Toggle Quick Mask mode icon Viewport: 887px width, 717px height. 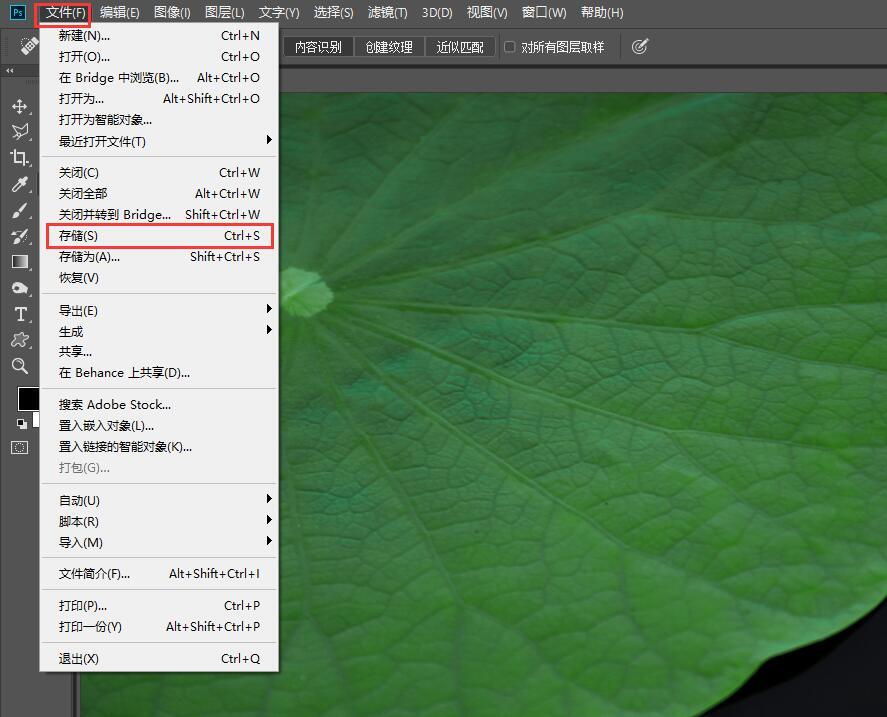click(x=19, y=447)
